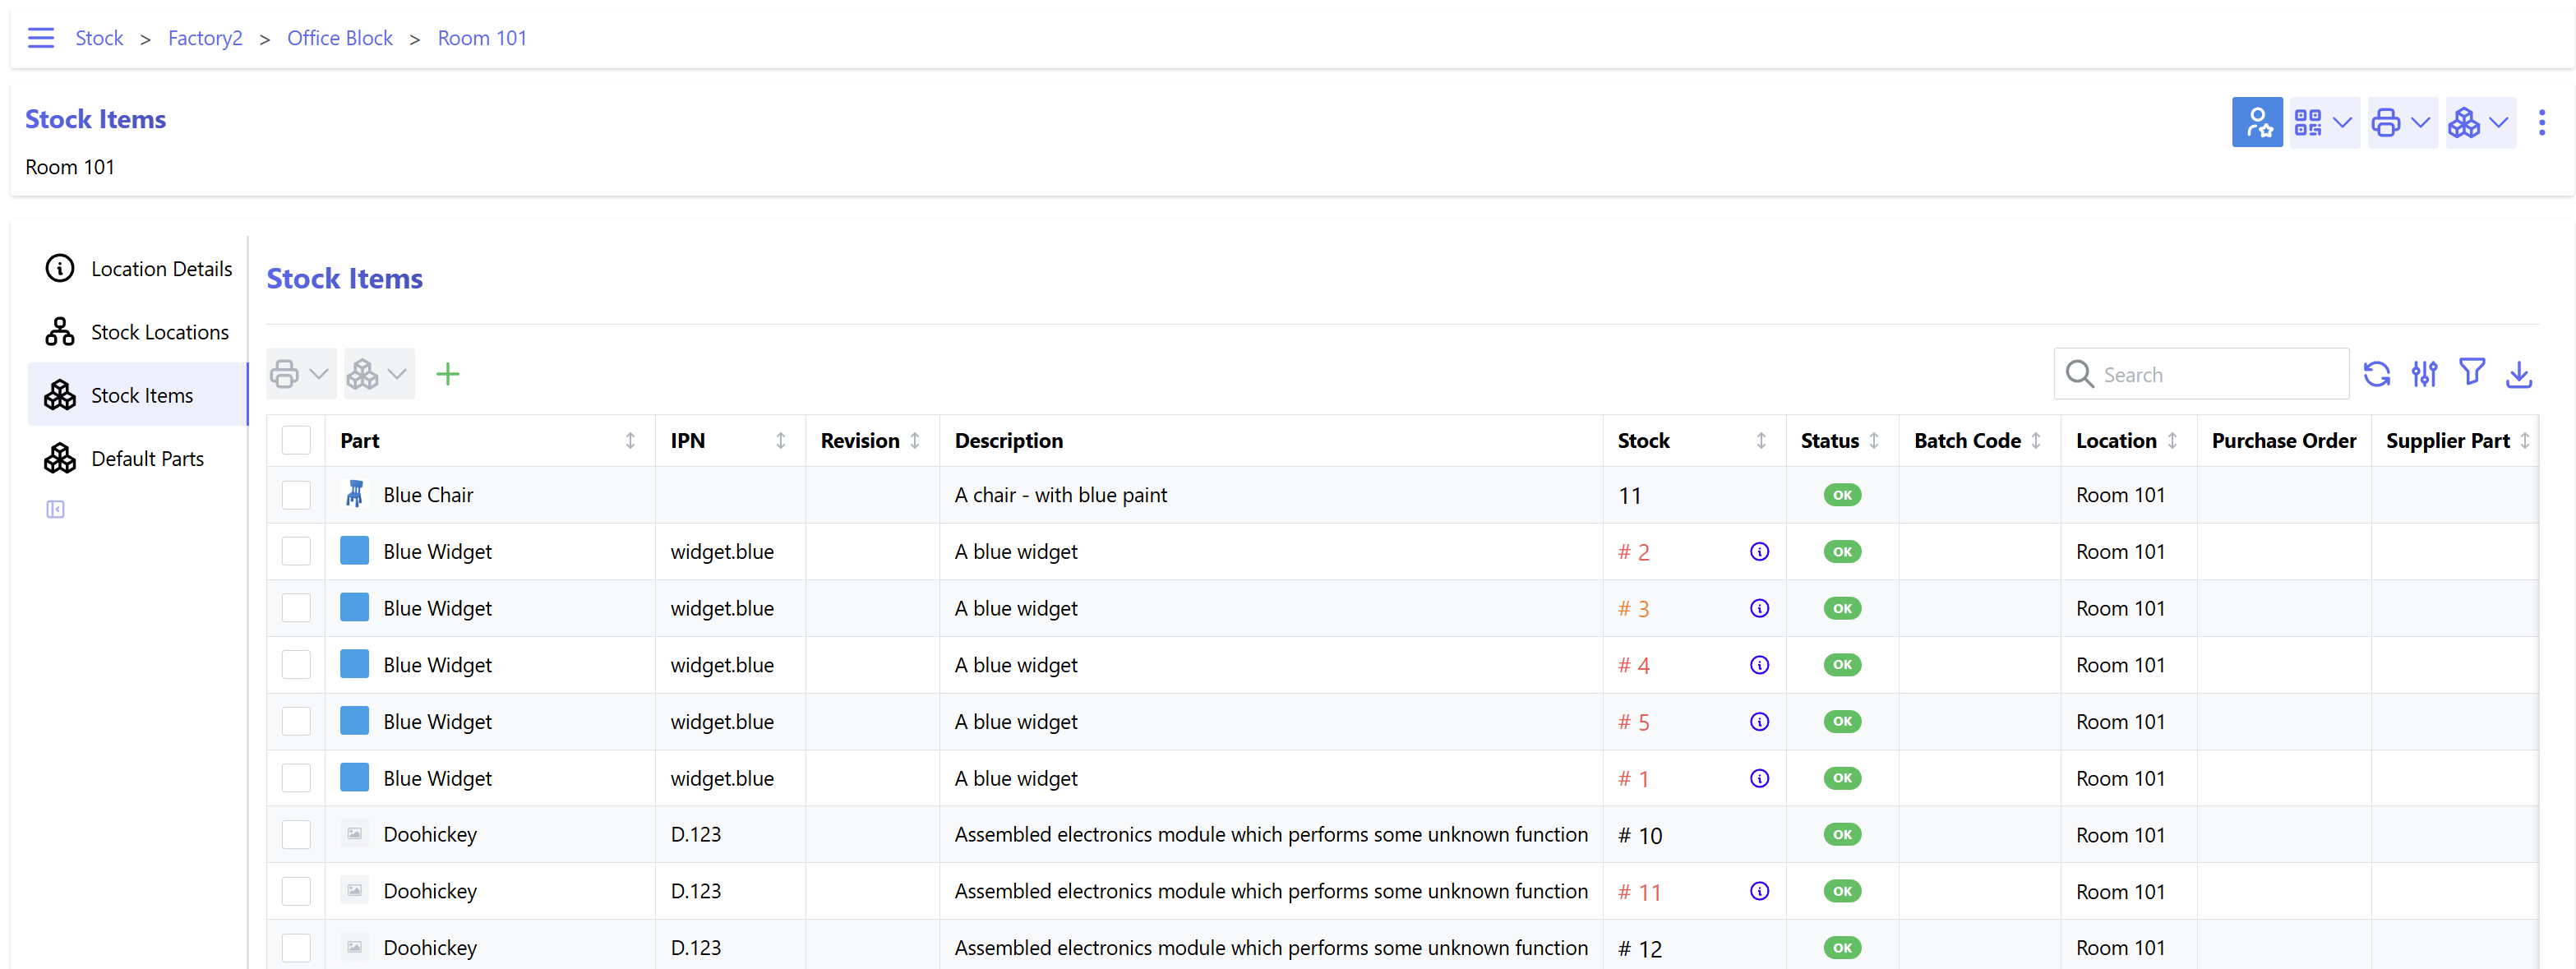
Task: Click the refresh table data icon
Action: 2376,374
